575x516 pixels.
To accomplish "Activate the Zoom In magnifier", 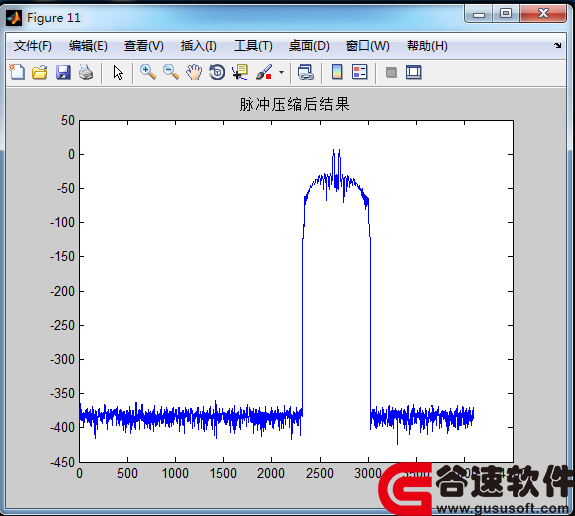I will 148,72.
